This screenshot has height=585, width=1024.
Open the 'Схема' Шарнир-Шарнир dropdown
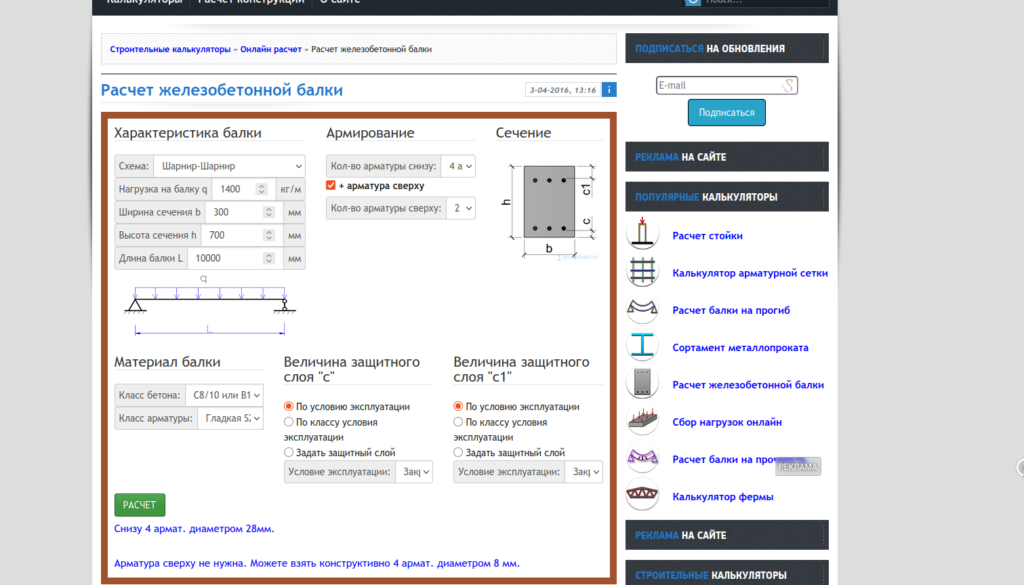[x=228, y=166]
